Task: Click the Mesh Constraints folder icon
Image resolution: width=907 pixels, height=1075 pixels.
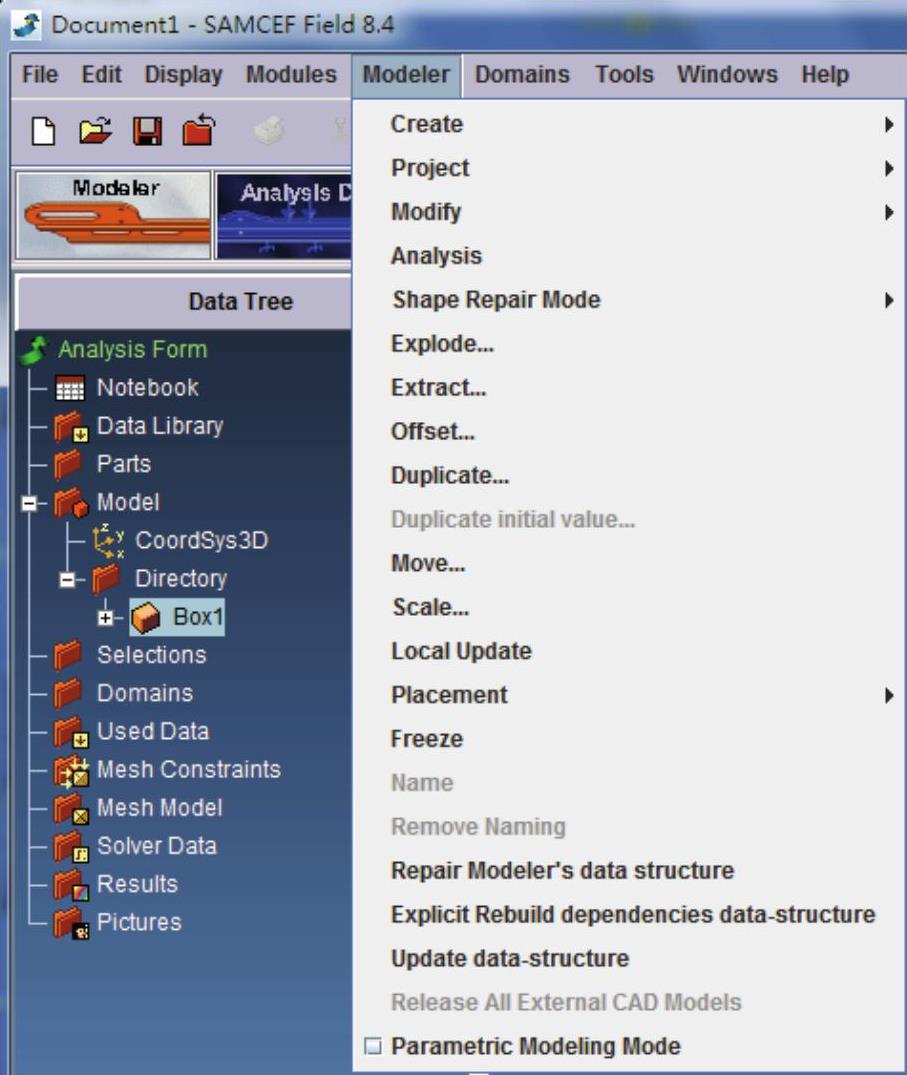Action: pyautogui.click(x=69, y=770)
